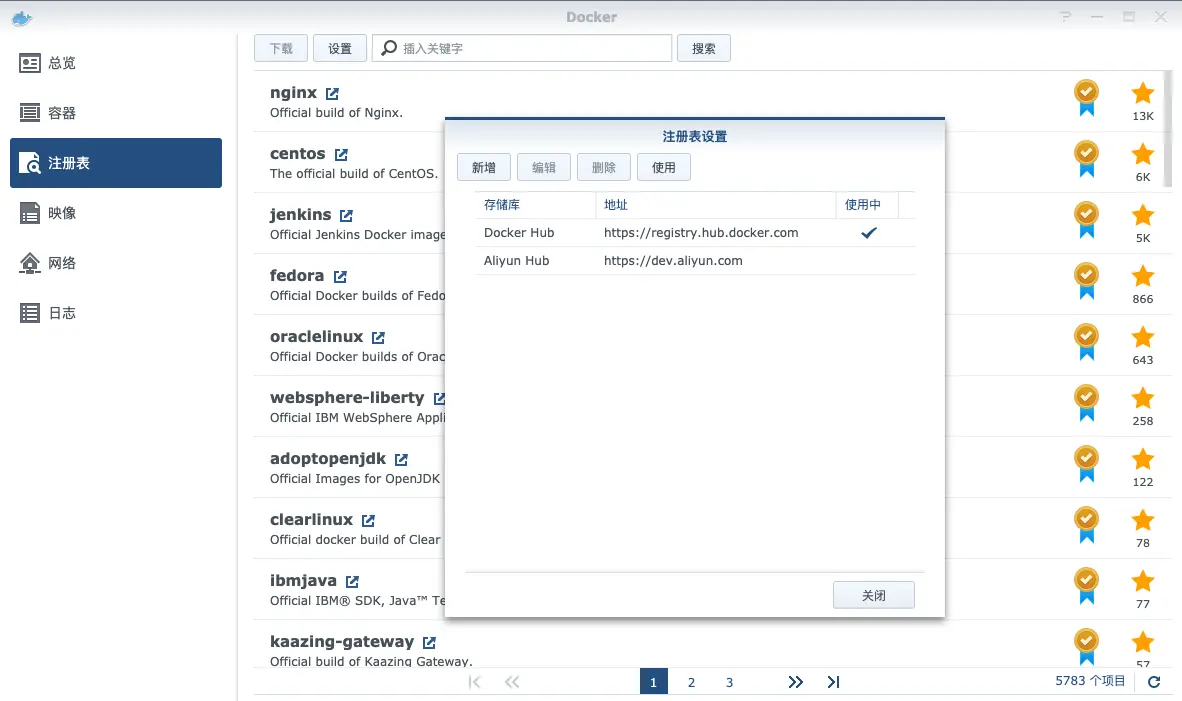Jump forward with double chevron pagination icon

pyautogui.click(x=795, y=682)
